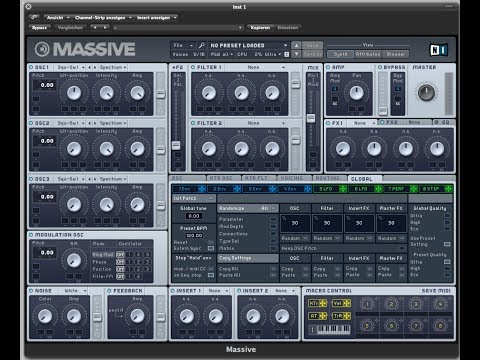Screen dimensions: 480x360
Task: Click the 4 Env blue crosshair handle
Action: (308, 189)
